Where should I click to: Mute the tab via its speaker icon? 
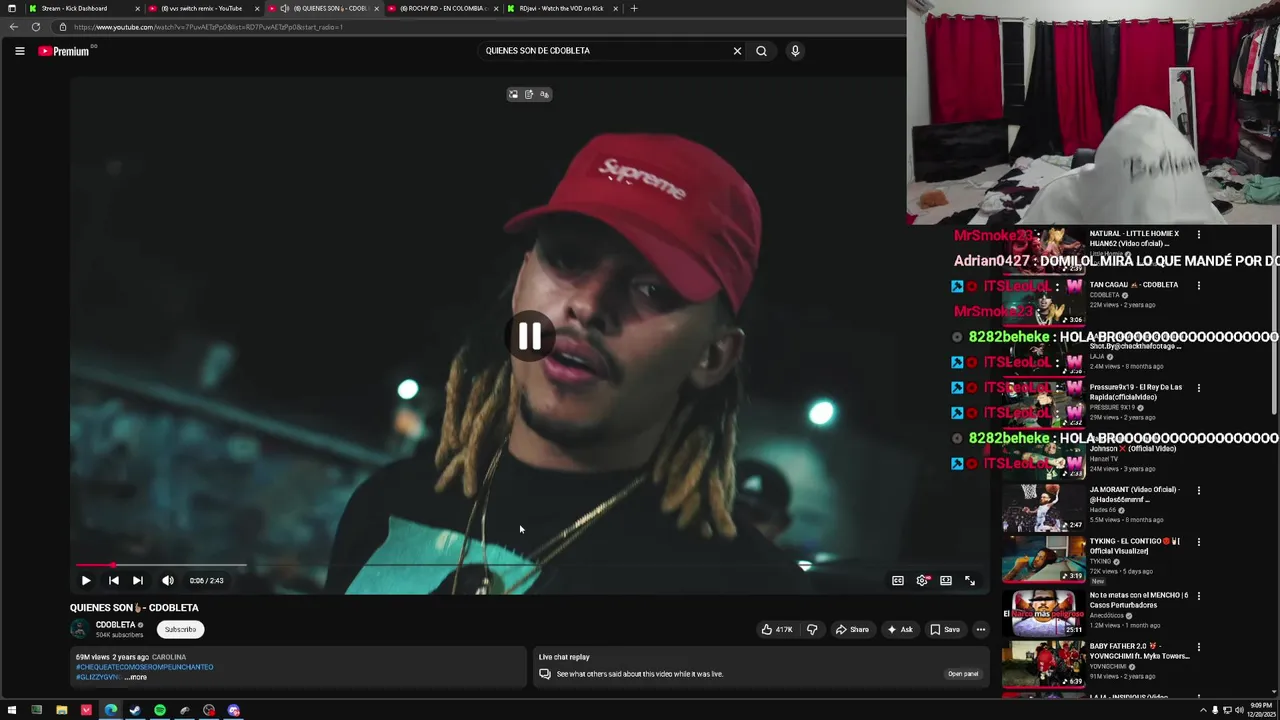pos(285,8)
